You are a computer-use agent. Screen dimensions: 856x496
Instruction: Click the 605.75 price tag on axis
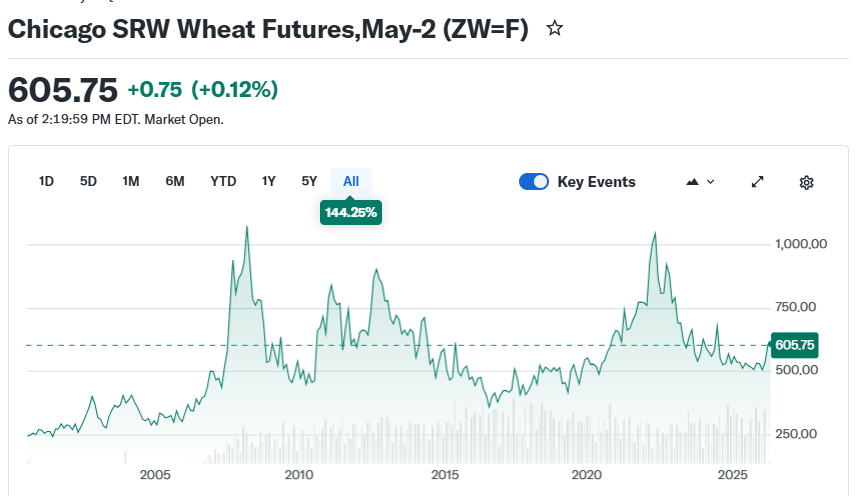click(795, 345)
